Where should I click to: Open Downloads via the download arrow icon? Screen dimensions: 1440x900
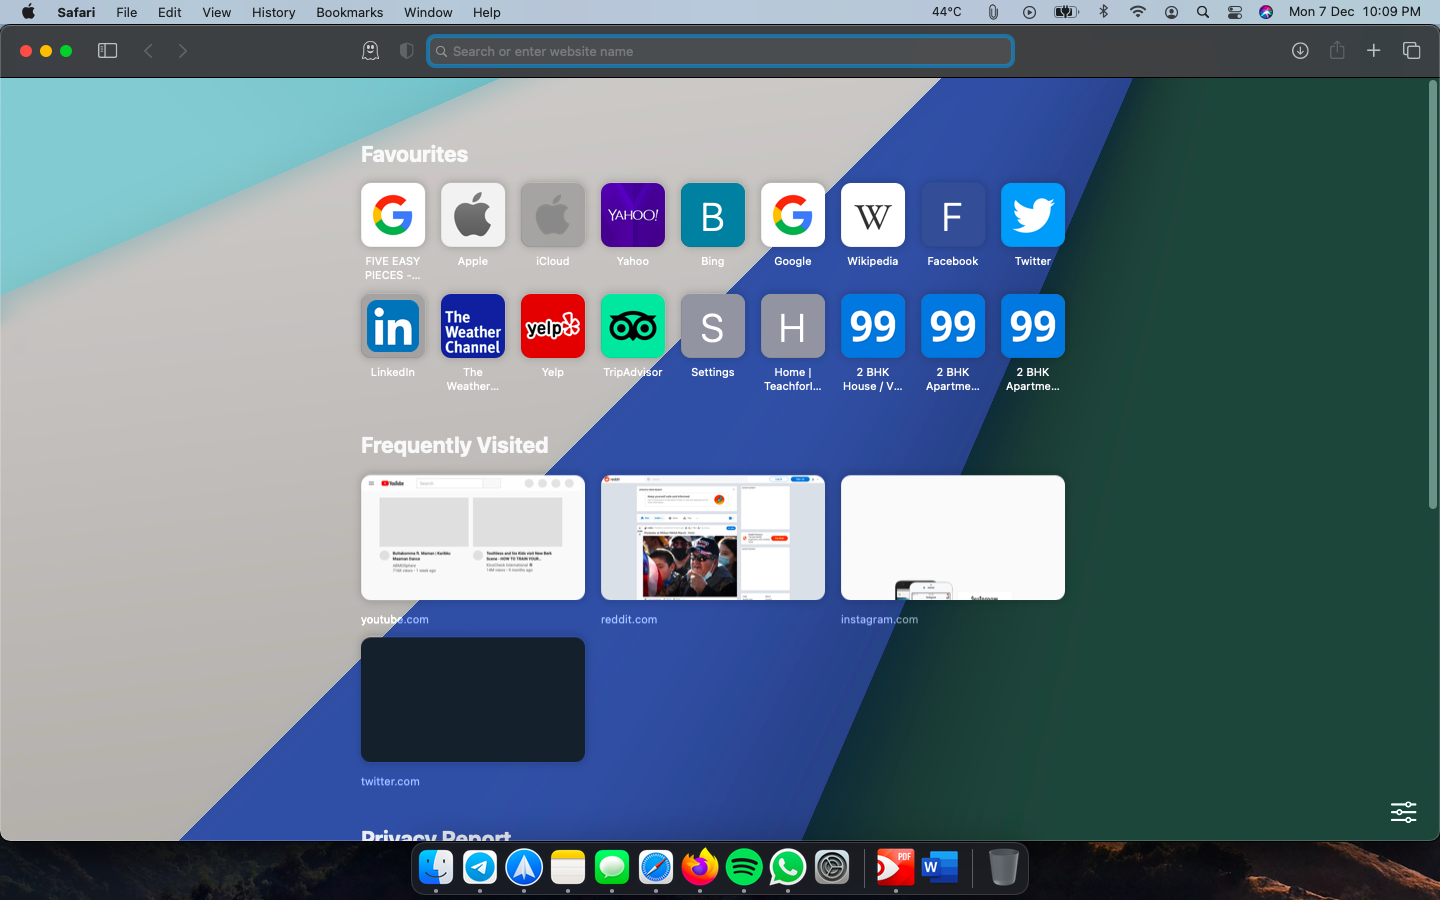(1300, 50)
